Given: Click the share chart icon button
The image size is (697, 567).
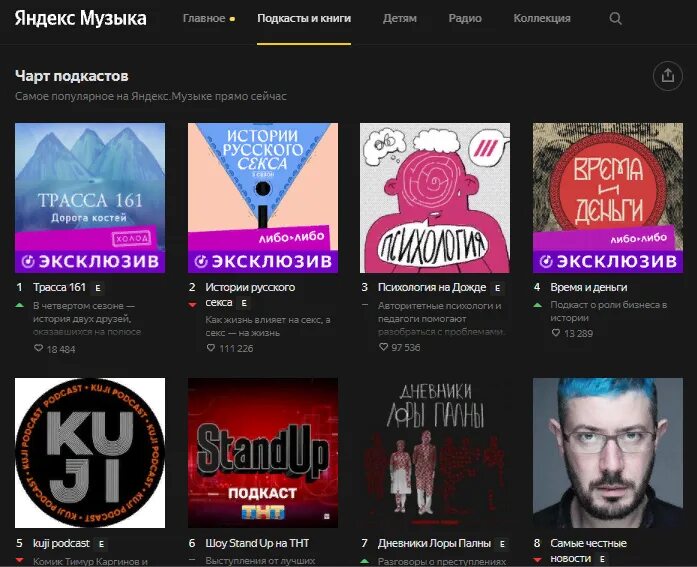Looking at the screenshot, I should (668, 76).
